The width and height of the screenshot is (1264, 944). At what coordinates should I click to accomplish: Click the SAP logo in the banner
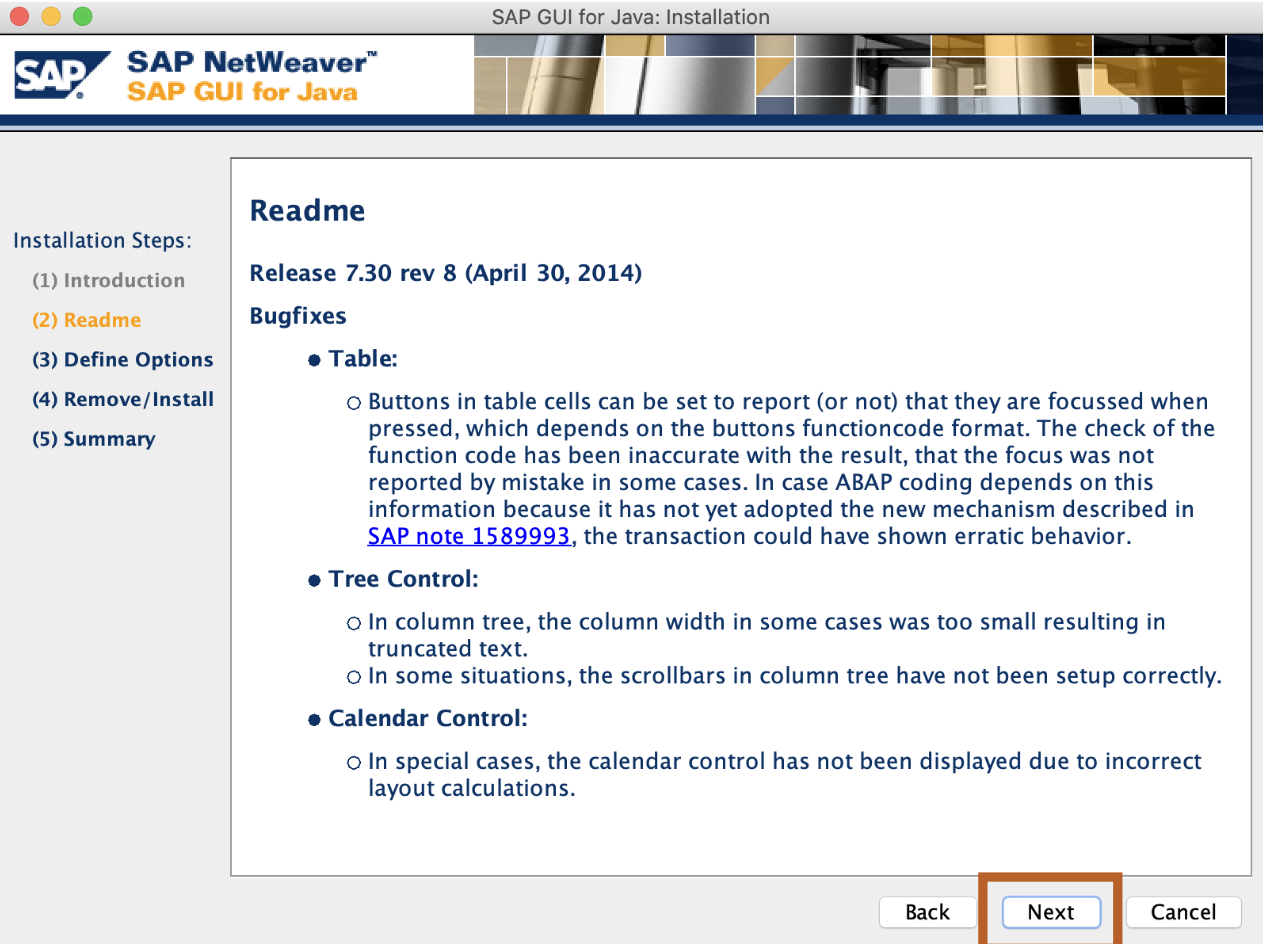[x=62, y=76]
